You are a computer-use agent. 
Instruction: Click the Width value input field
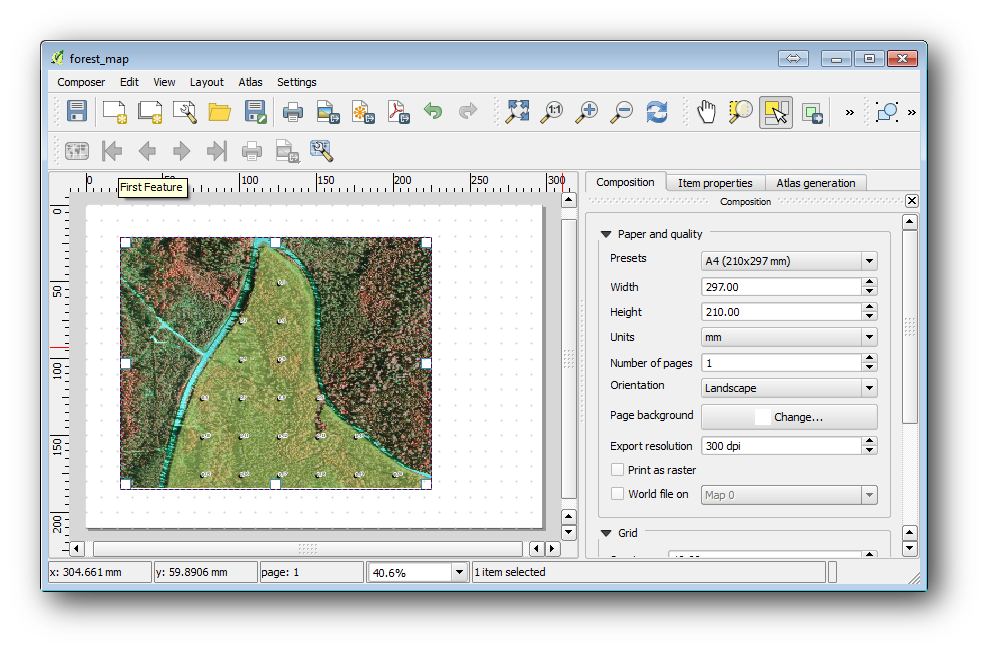[780, 287]
